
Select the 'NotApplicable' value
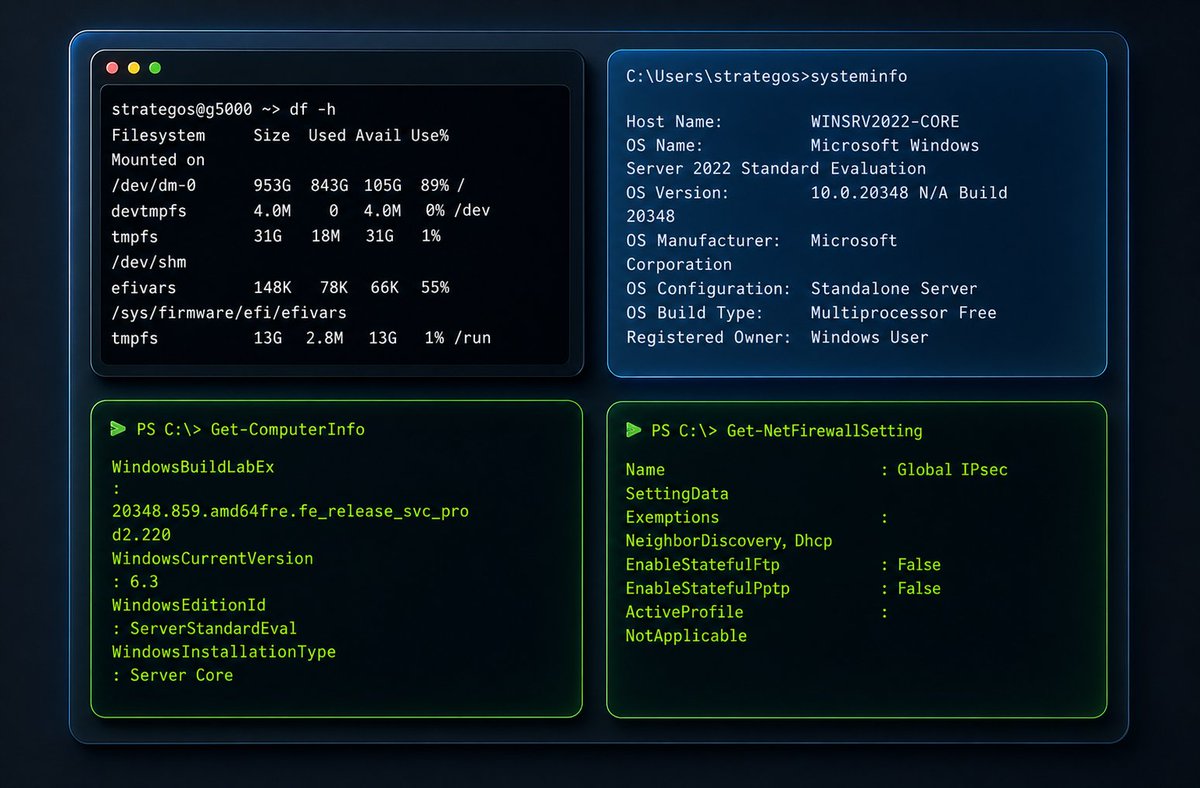686,636
